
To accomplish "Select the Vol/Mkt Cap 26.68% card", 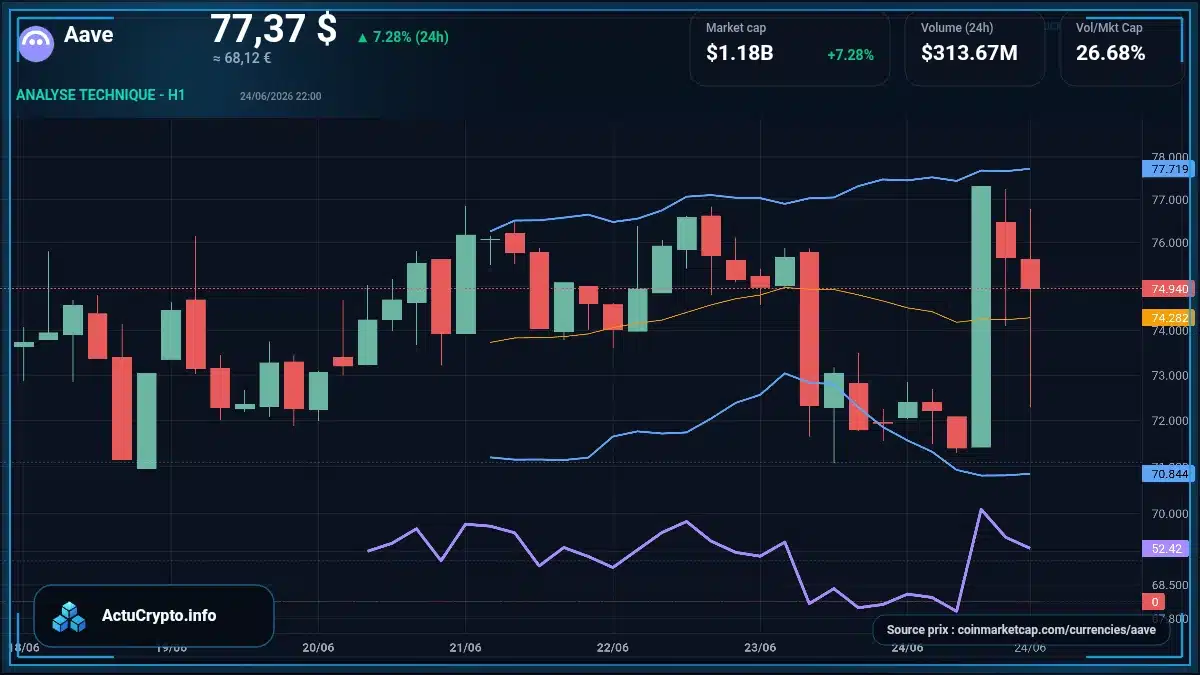I will (x=1120, y=48).
